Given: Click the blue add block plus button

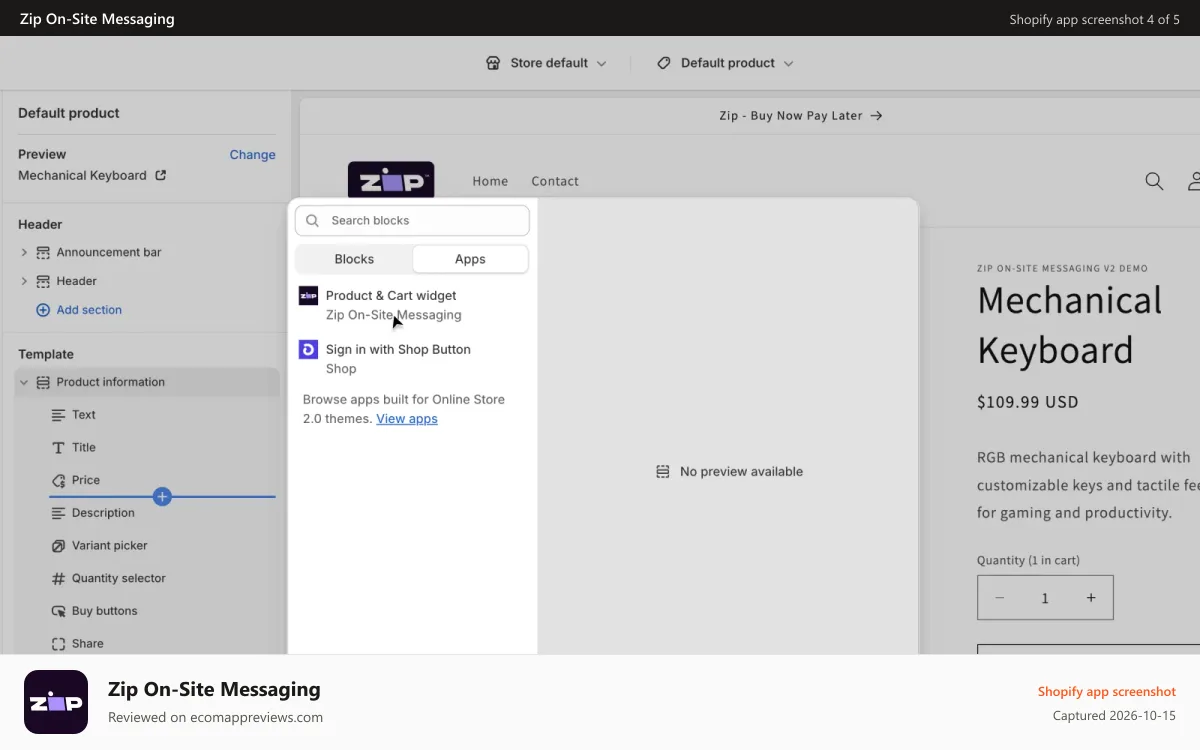Looking at the screenshot, I should [x=162, y=496].
